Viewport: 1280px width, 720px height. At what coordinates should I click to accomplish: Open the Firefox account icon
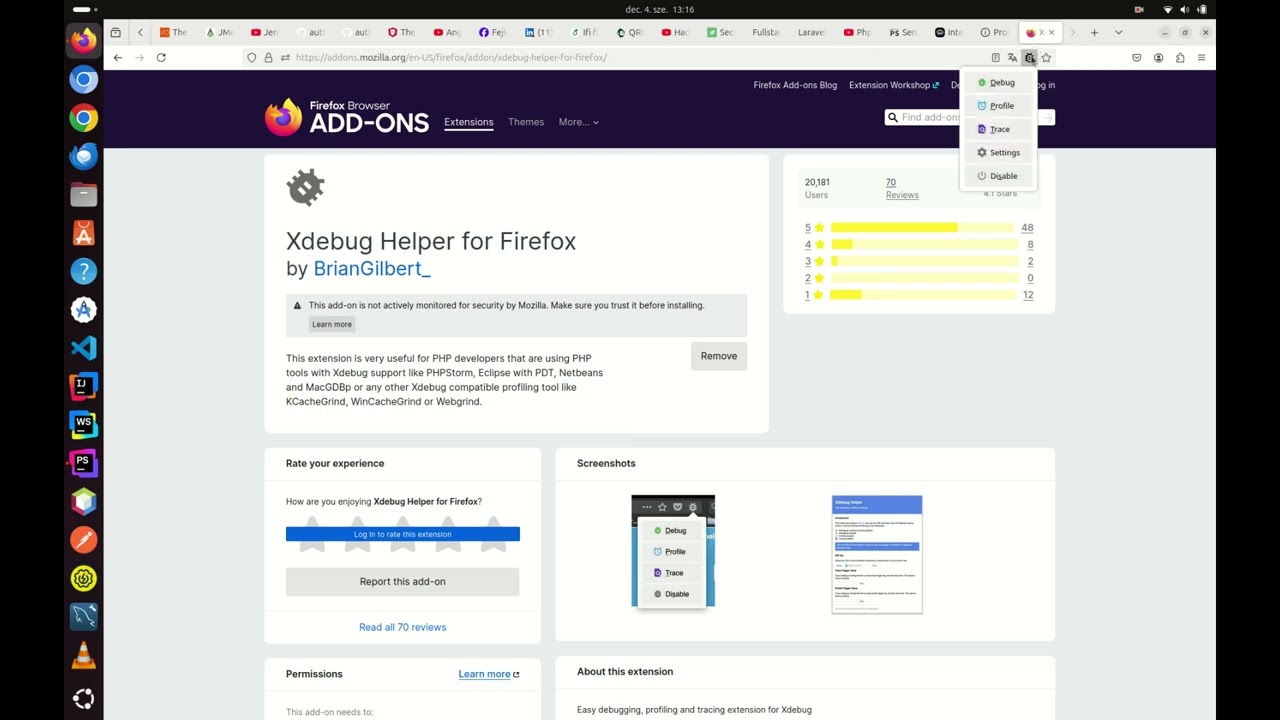click(x=1158, y=58)
